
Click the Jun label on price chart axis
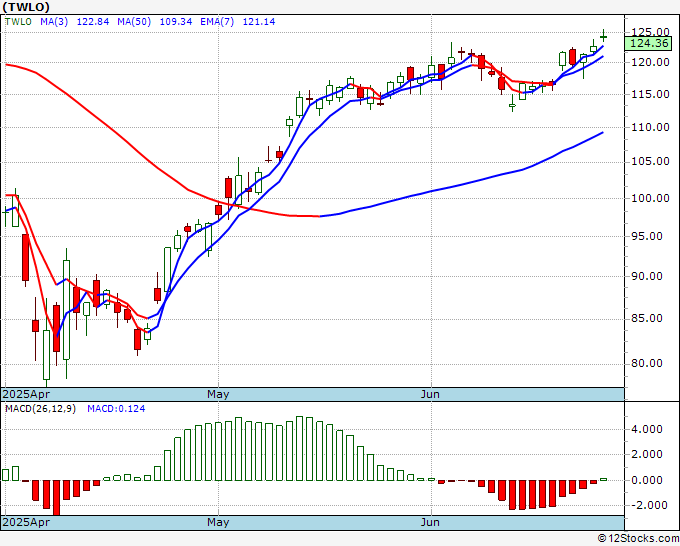(x=430, y=394)
